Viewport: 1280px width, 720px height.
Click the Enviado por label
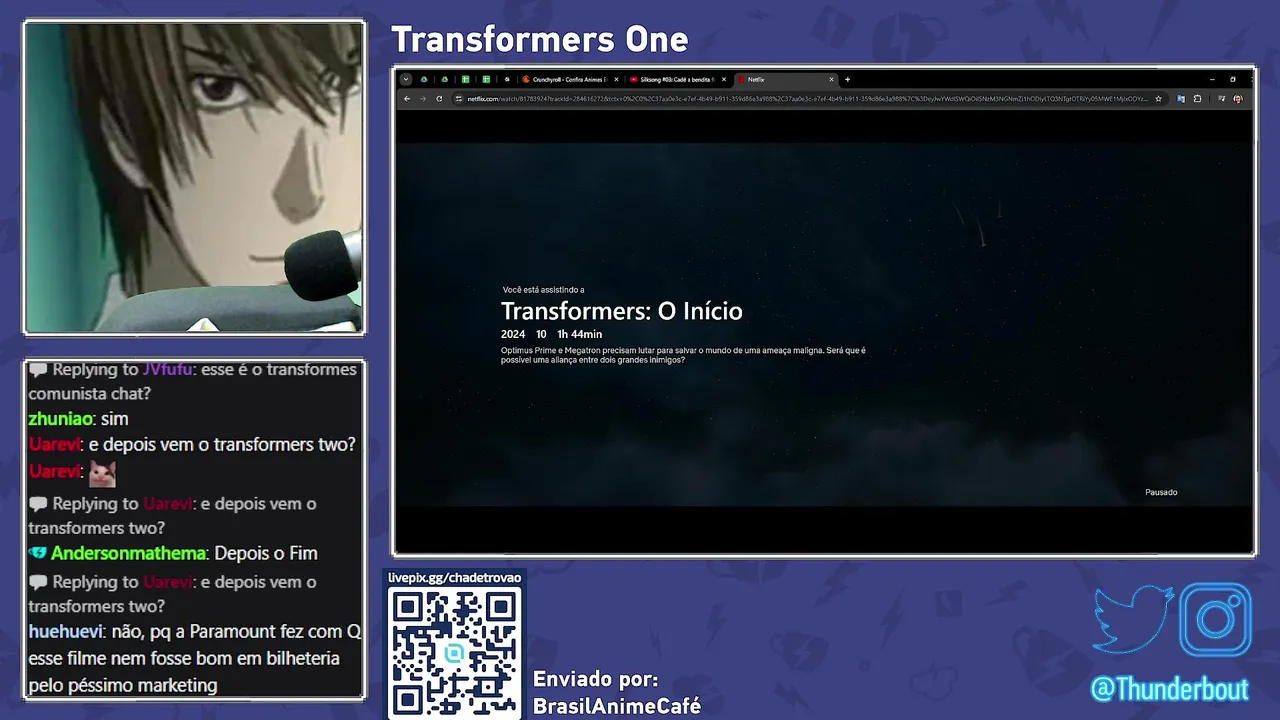click(595, 680)
